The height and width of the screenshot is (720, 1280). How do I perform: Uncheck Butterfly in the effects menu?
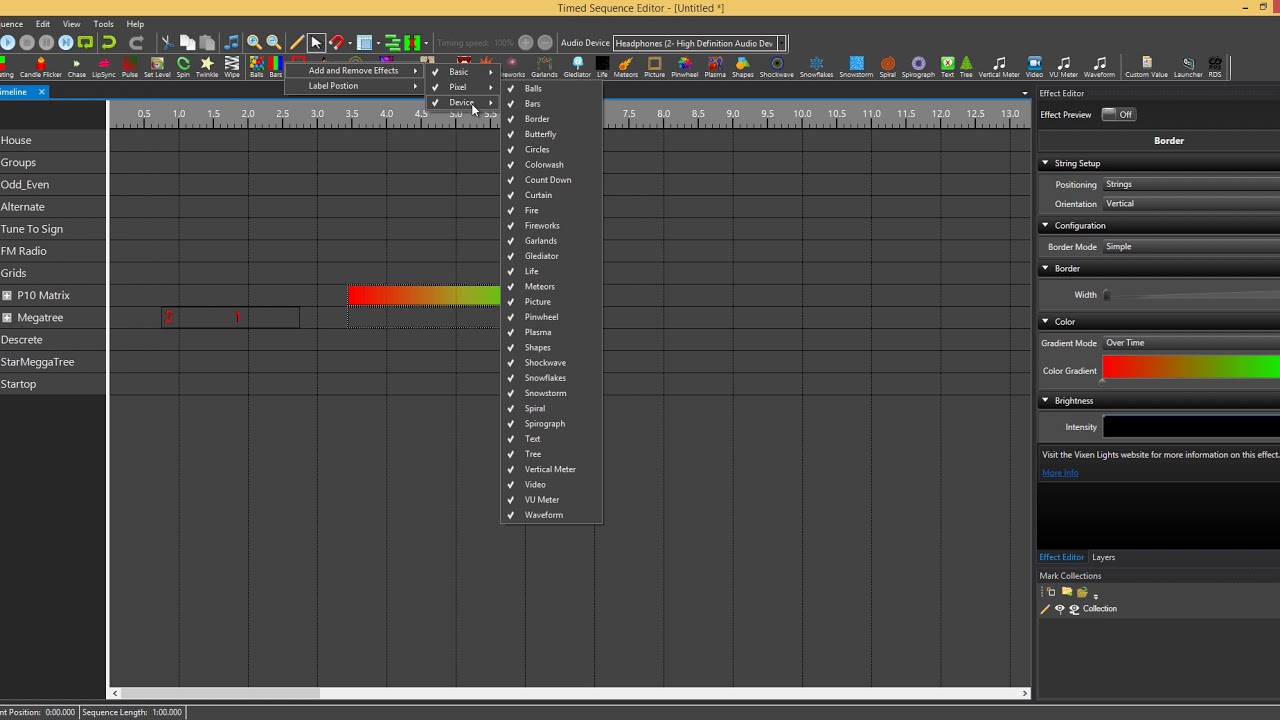pos(552,134)
